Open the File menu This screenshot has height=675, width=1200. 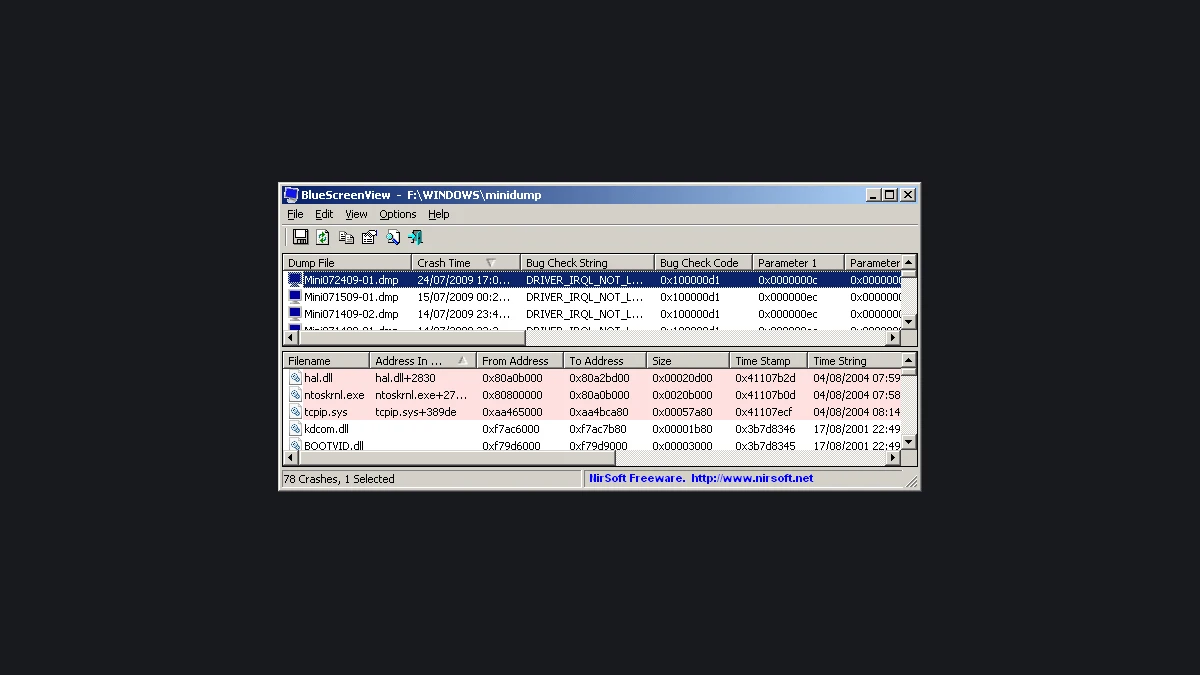coord(295,214)
